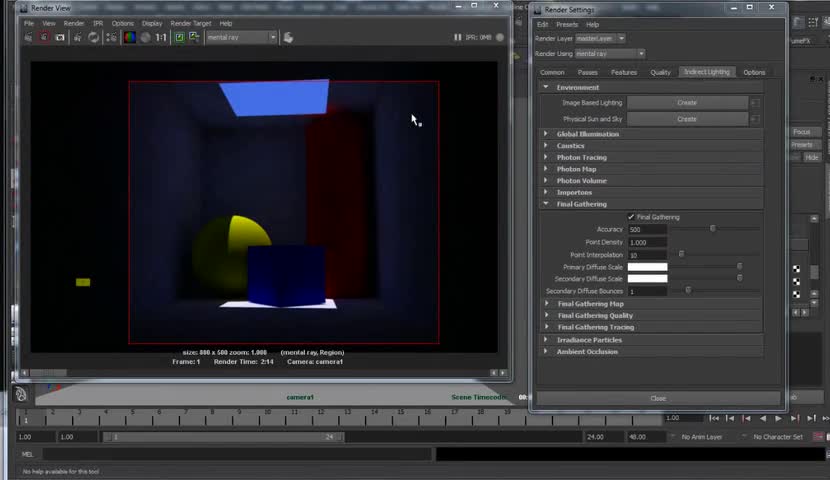Open the Render Layer masterLayer dropdown
This screenshot has height=480, width=830.
600,39
